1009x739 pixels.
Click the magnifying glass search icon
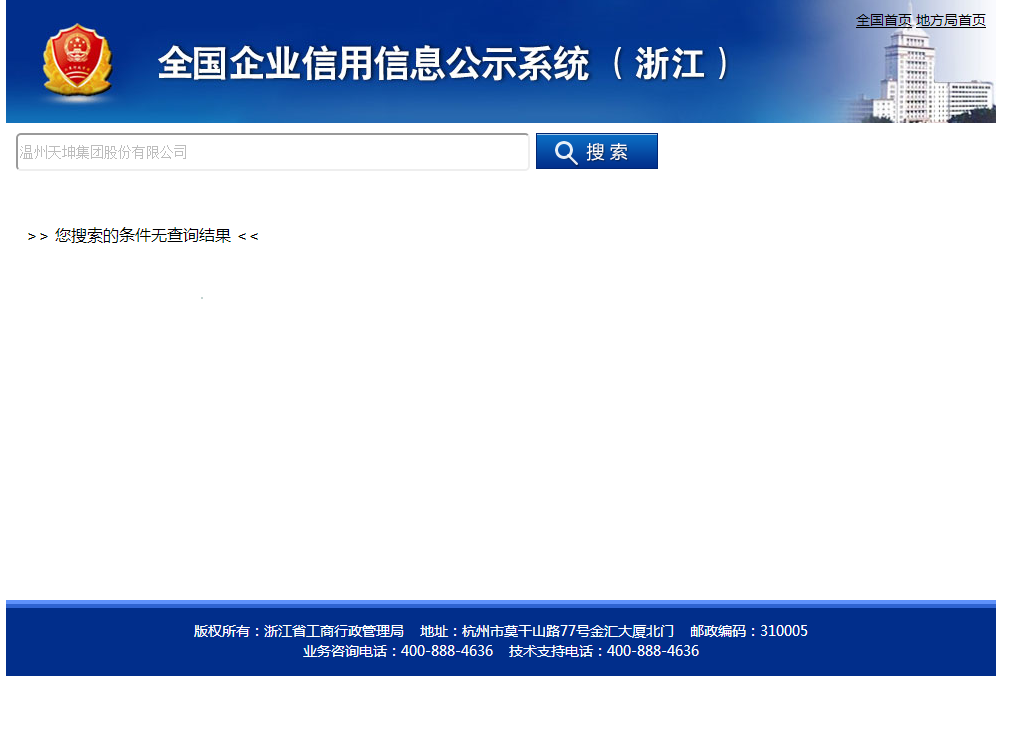566,152
